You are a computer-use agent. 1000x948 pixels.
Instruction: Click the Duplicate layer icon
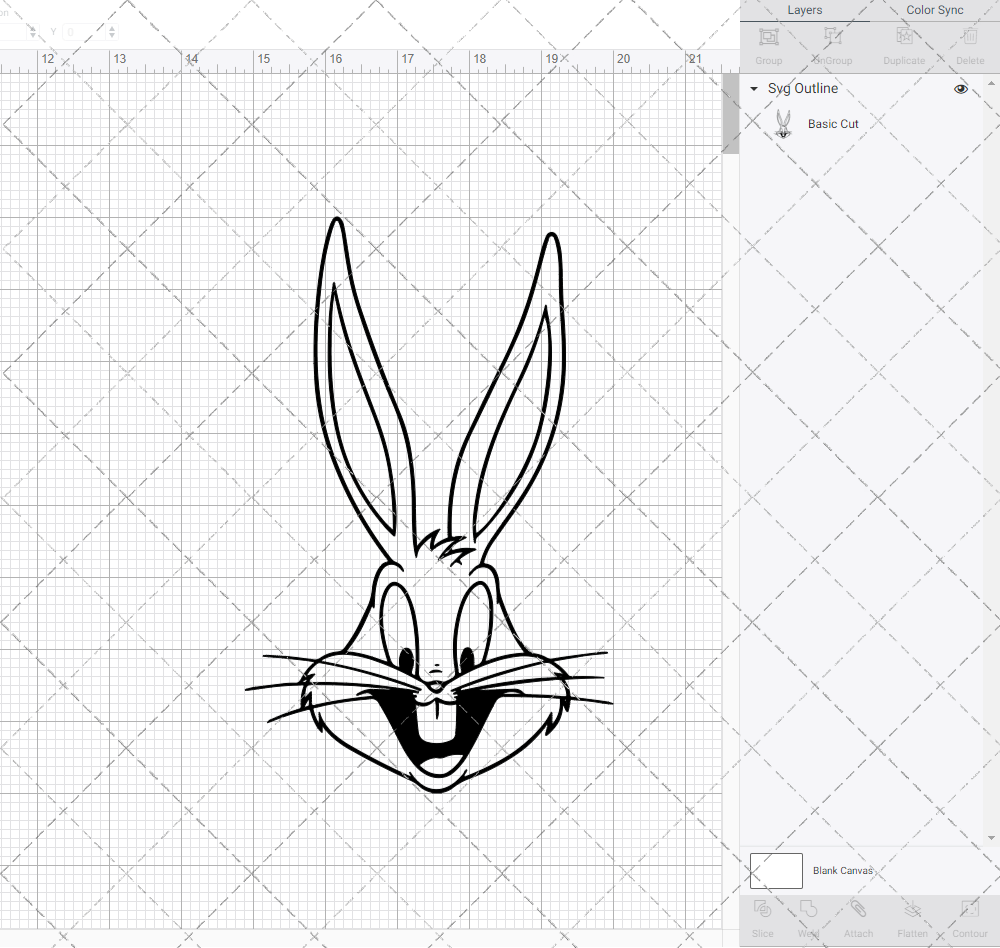904,37
